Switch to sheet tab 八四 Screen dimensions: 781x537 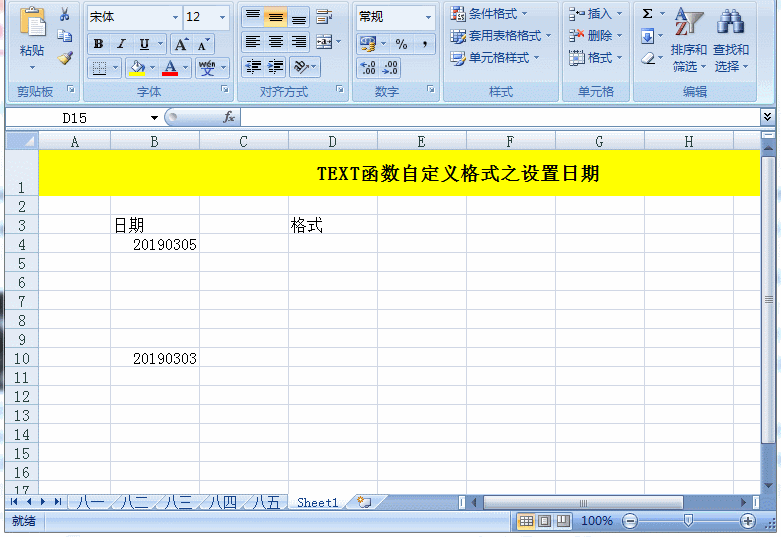[222, 502]
